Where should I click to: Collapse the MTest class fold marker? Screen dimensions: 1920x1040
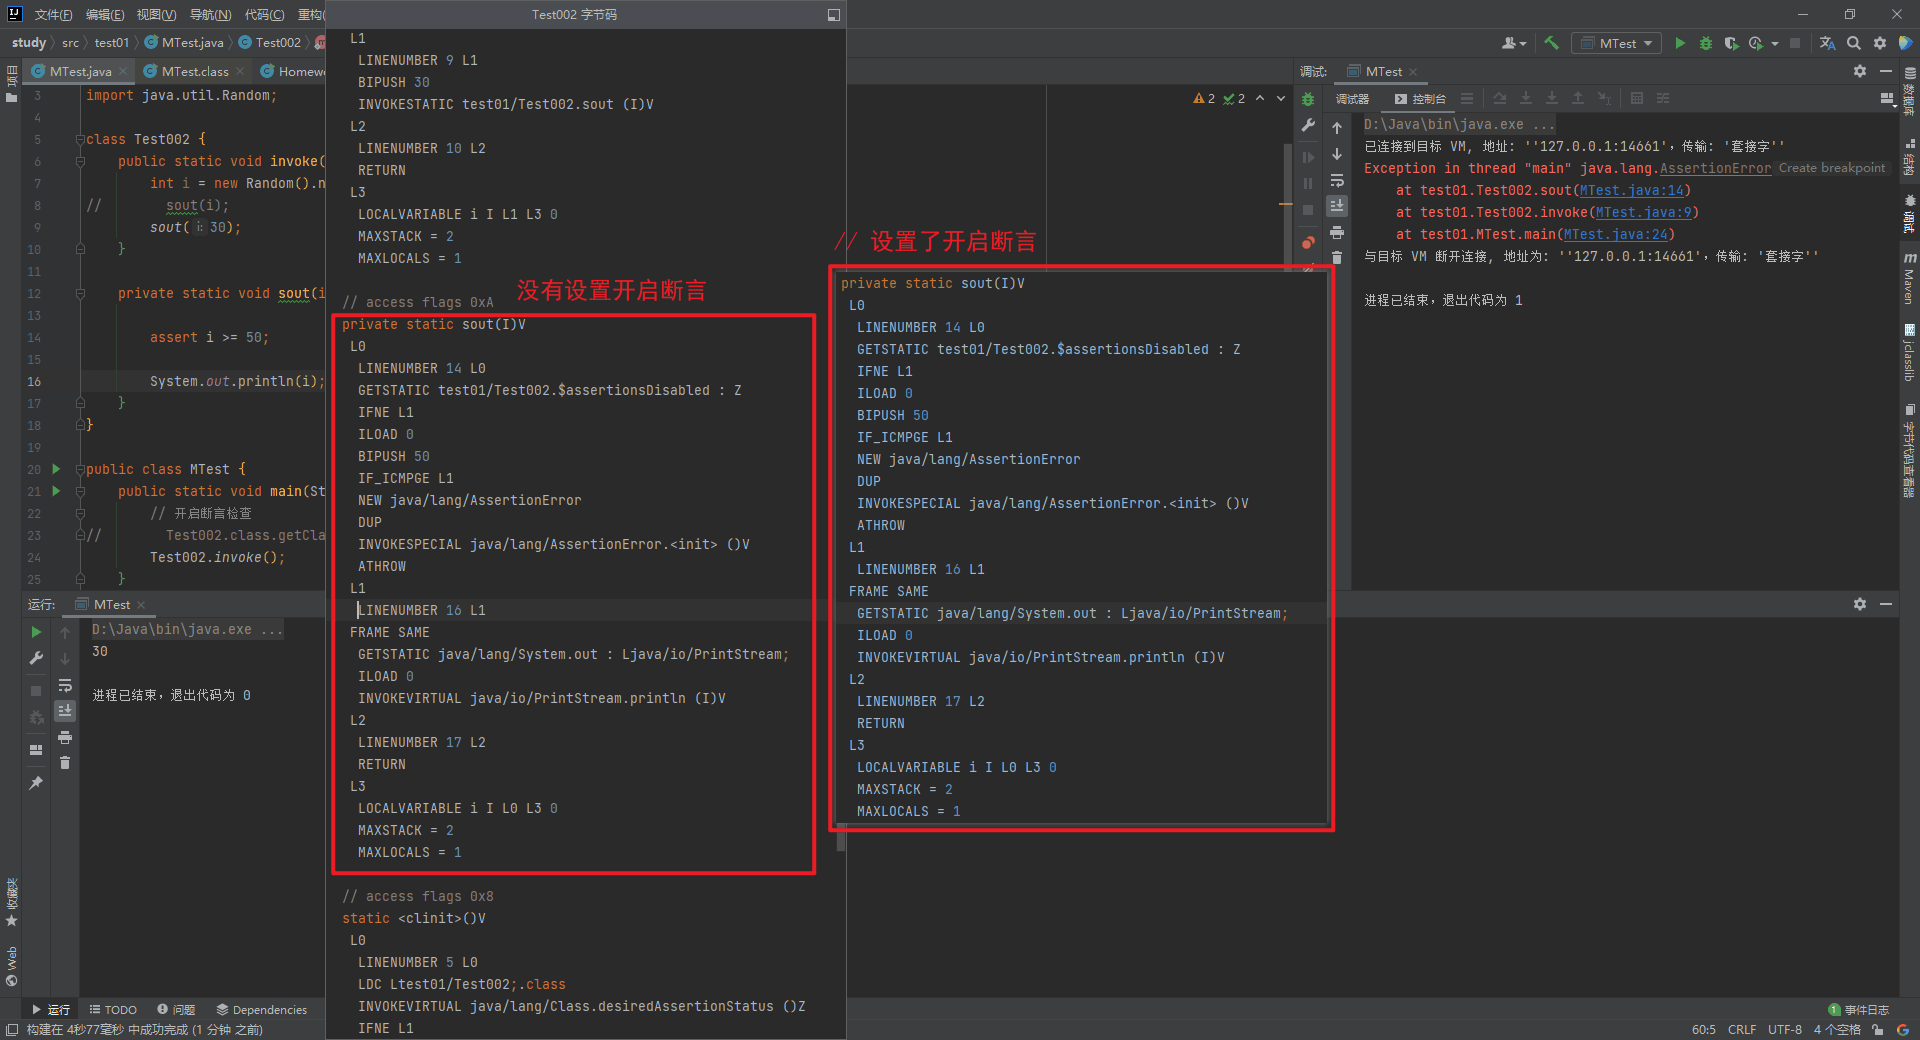coord(80,469)
